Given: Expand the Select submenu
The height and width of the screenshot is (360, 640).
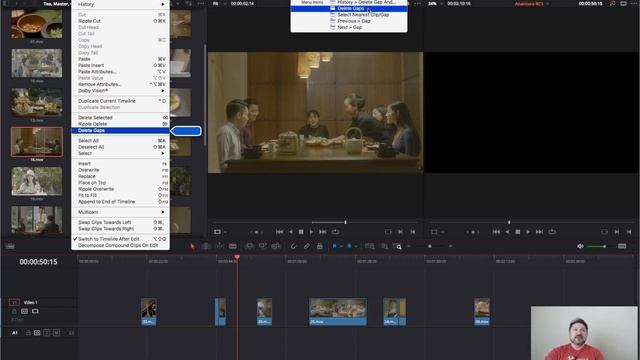Looking at the screenshot, I should tap(120, 153).
